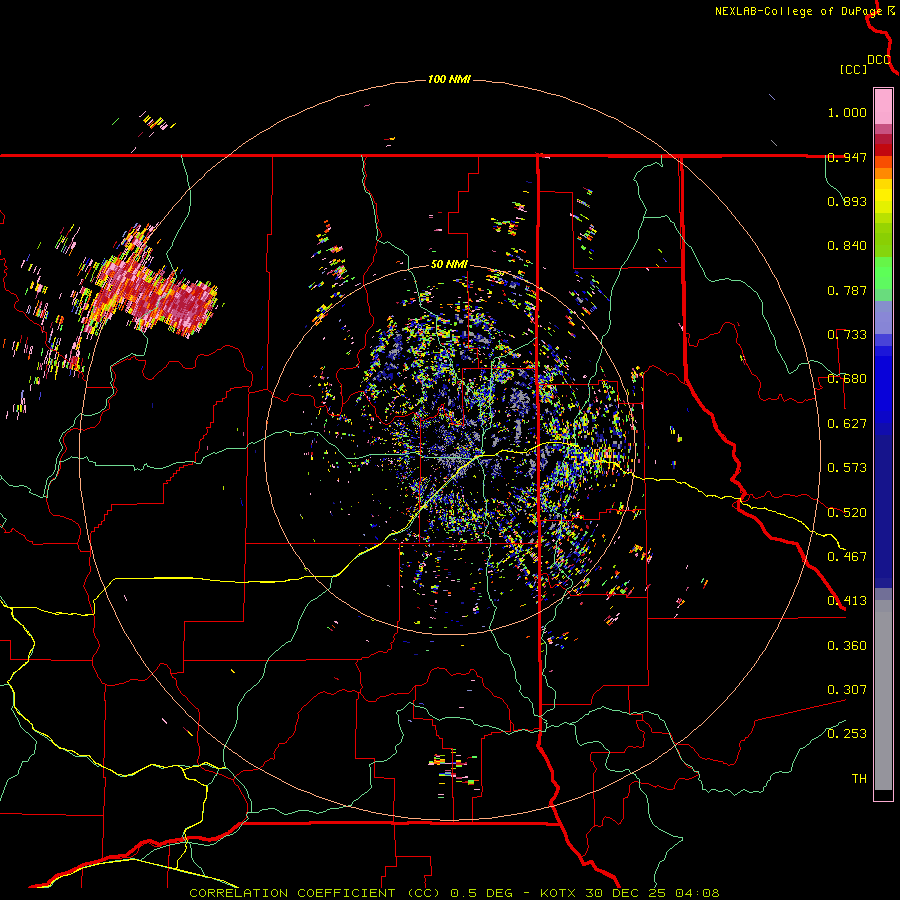Pick the pink segment atop the color scale
Viewport: 900px width, 900px height.
tap(883, 106)
